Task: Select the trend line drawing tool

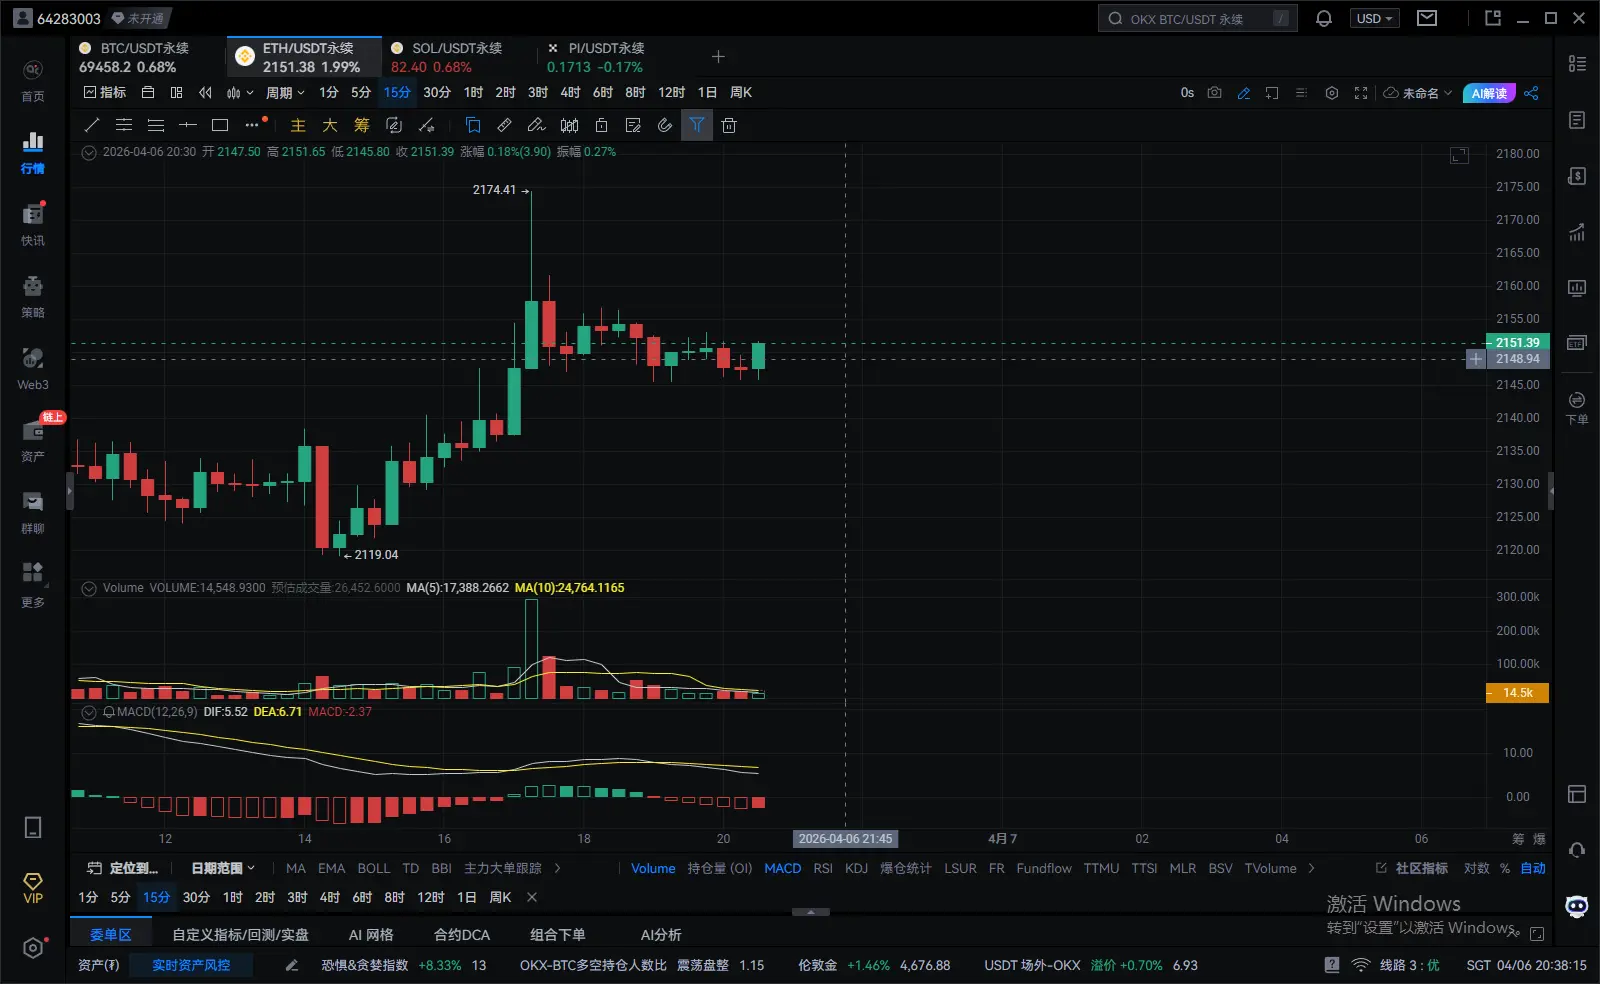Action: point(92,125)
